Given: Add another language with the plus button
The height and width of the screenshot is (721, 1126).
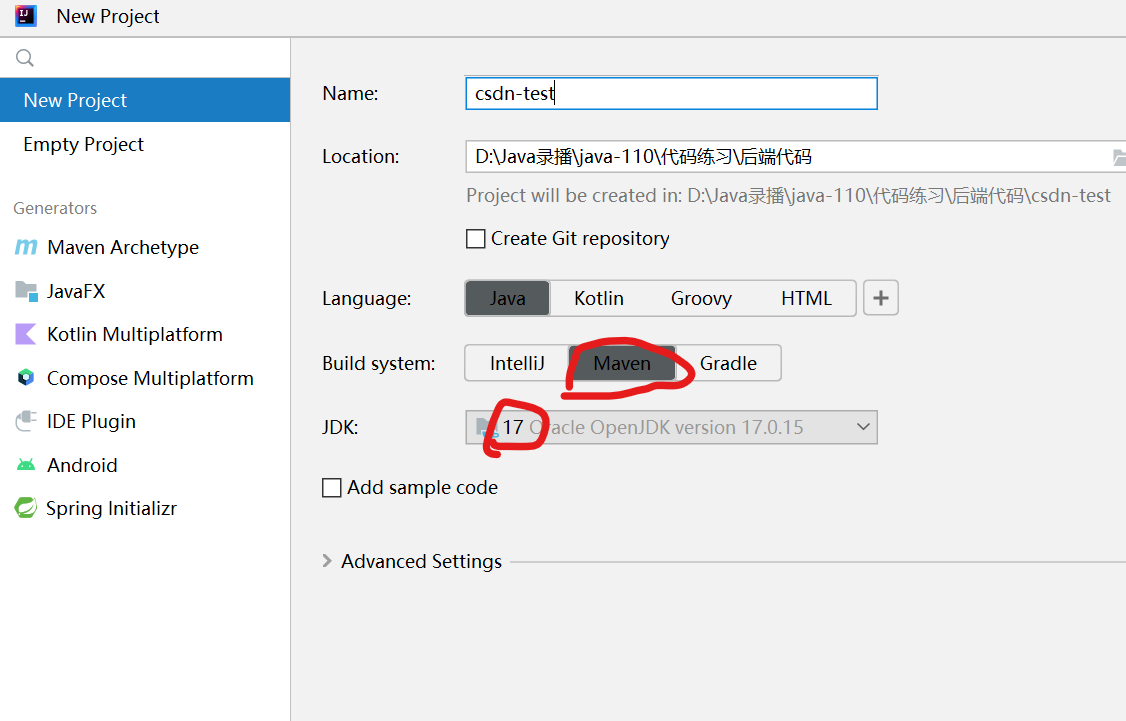Looking at the screenshot, I should pos(880,298).
